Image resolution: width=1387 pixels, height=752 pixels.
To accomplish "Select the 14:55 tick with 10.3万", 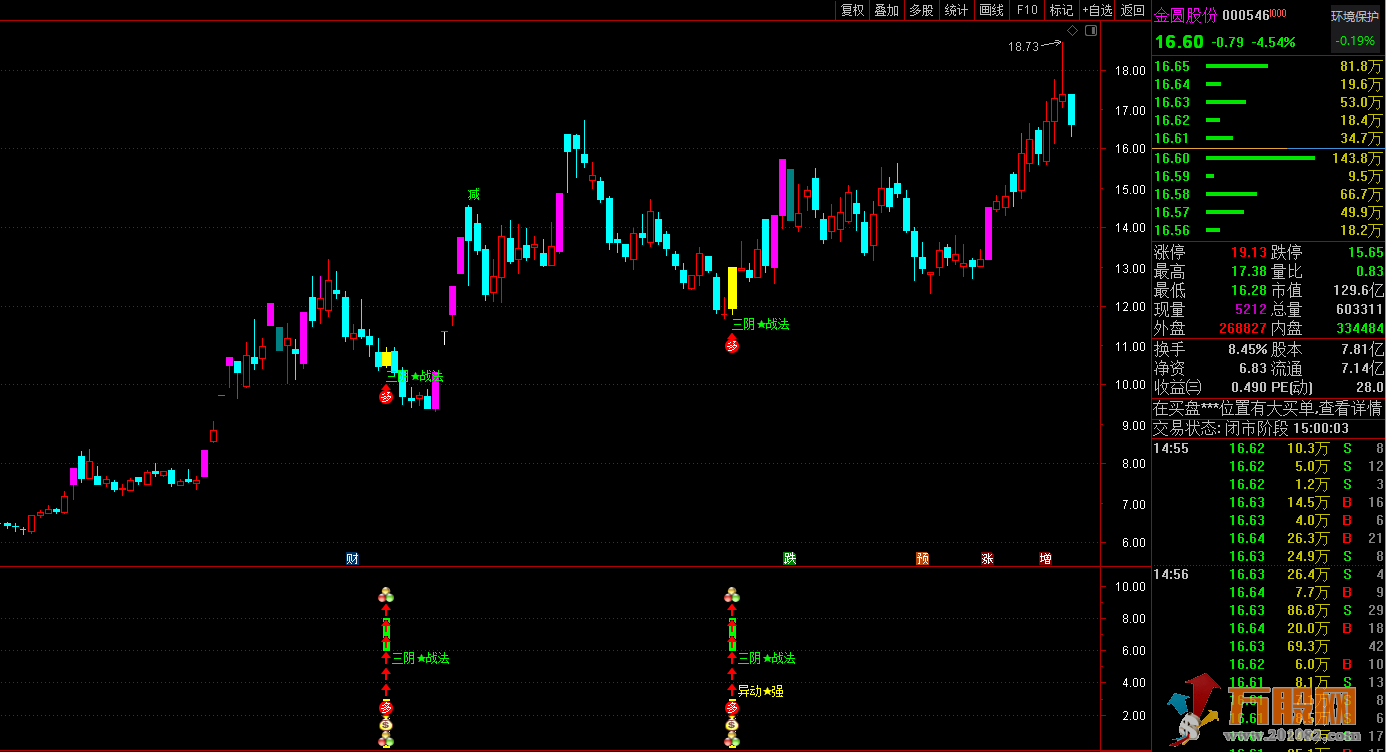I will (1268, 448).
